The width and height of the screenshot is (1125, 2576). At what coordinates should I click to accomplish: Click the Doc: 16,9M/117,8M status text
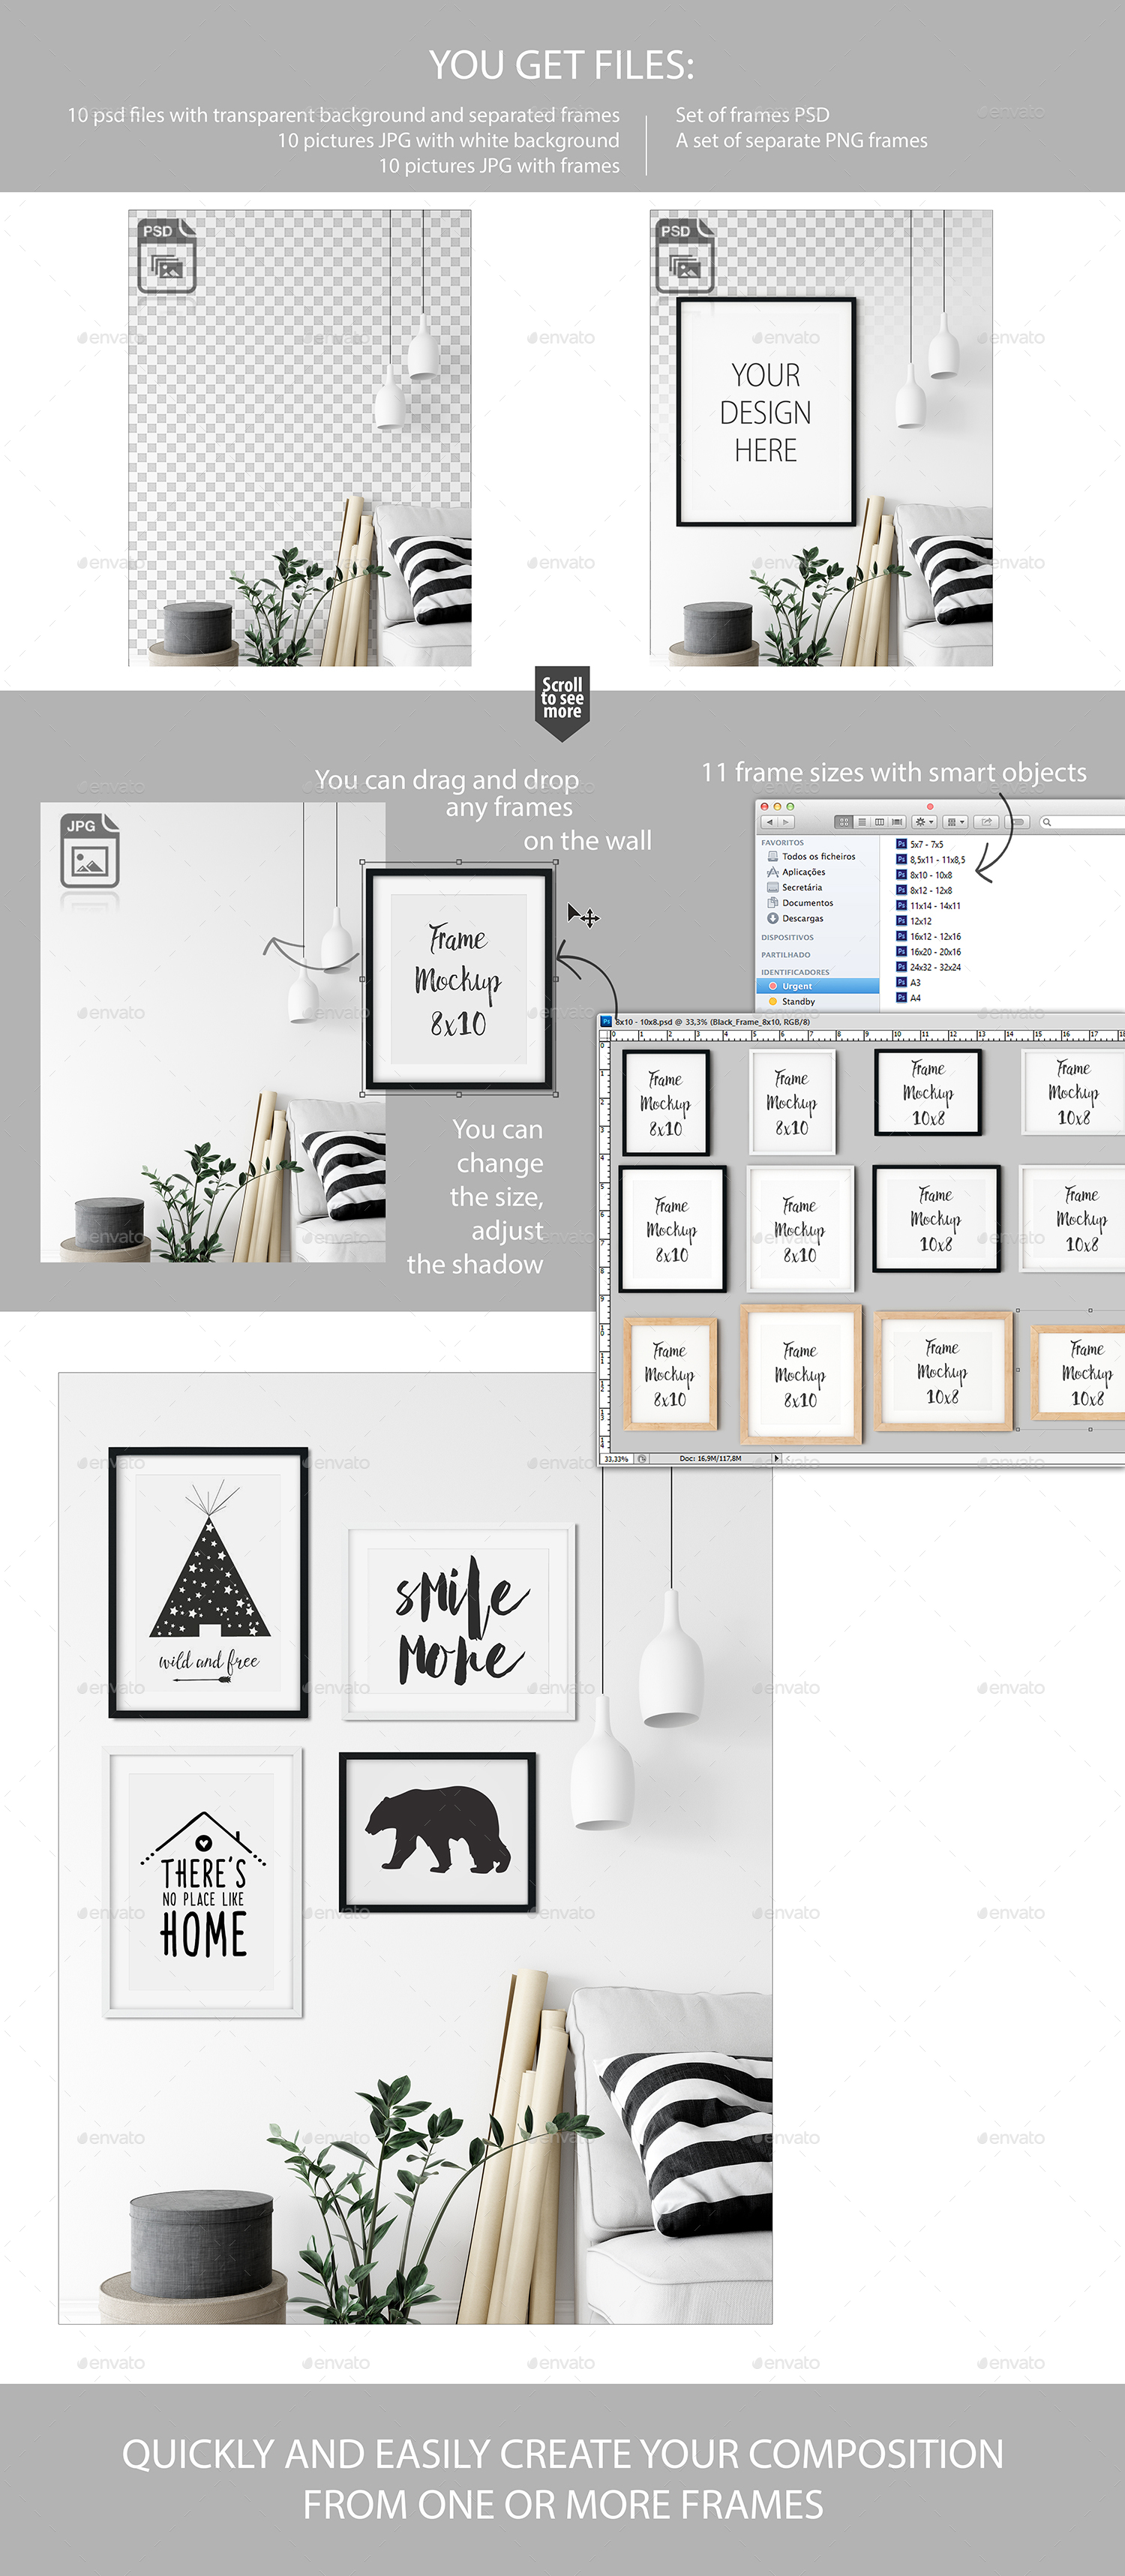(x=710, y=1459)
